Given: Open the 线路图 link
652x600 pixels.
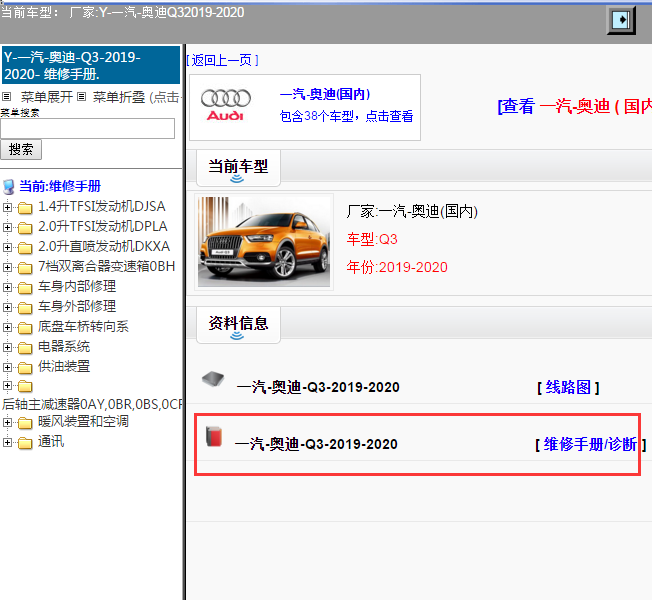Looking at the screenshot, I should point(568,387).
